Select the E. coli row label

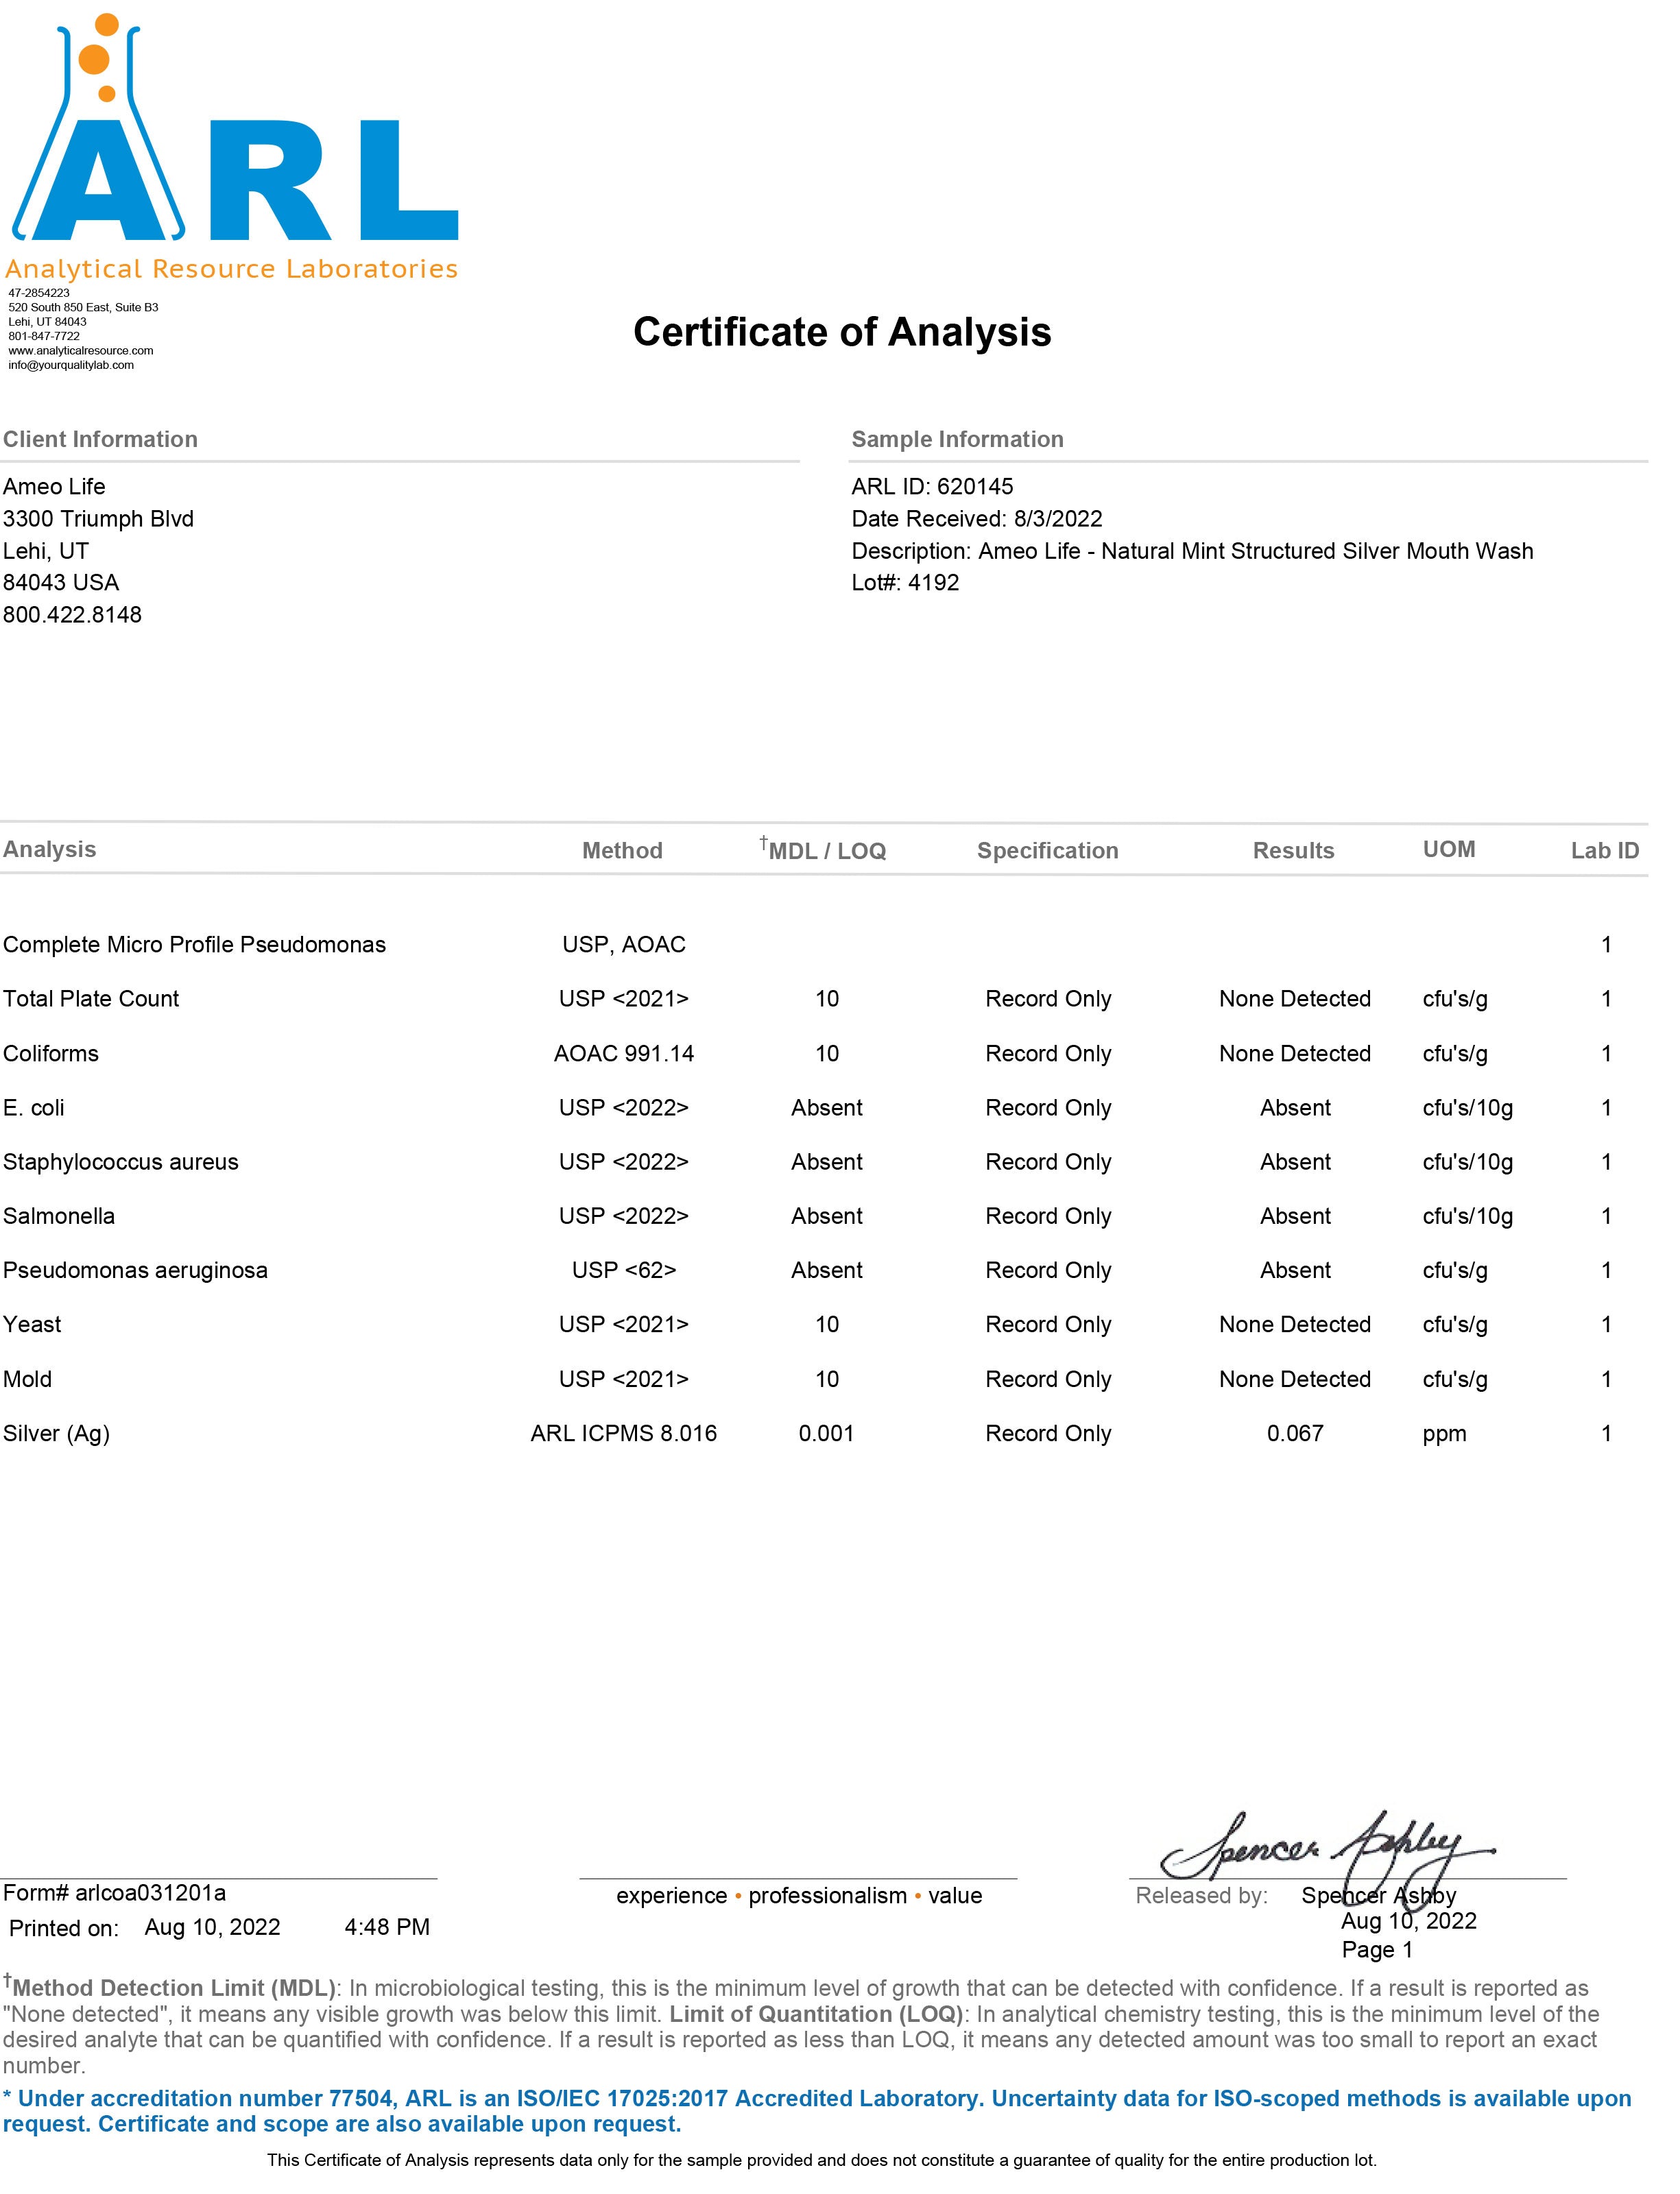point(33,1108)
